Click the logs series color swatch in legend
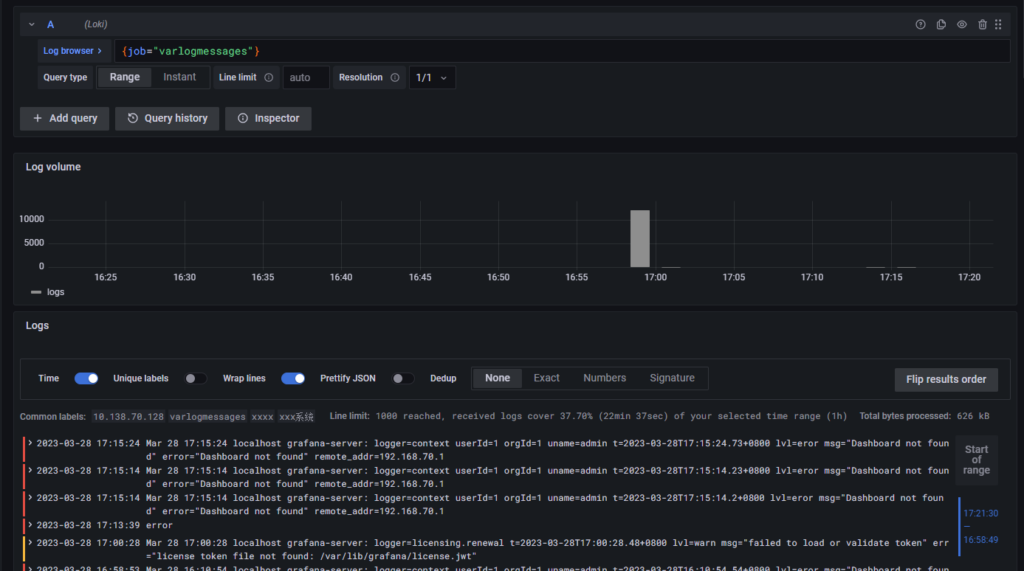 click(x=37, y=292)
